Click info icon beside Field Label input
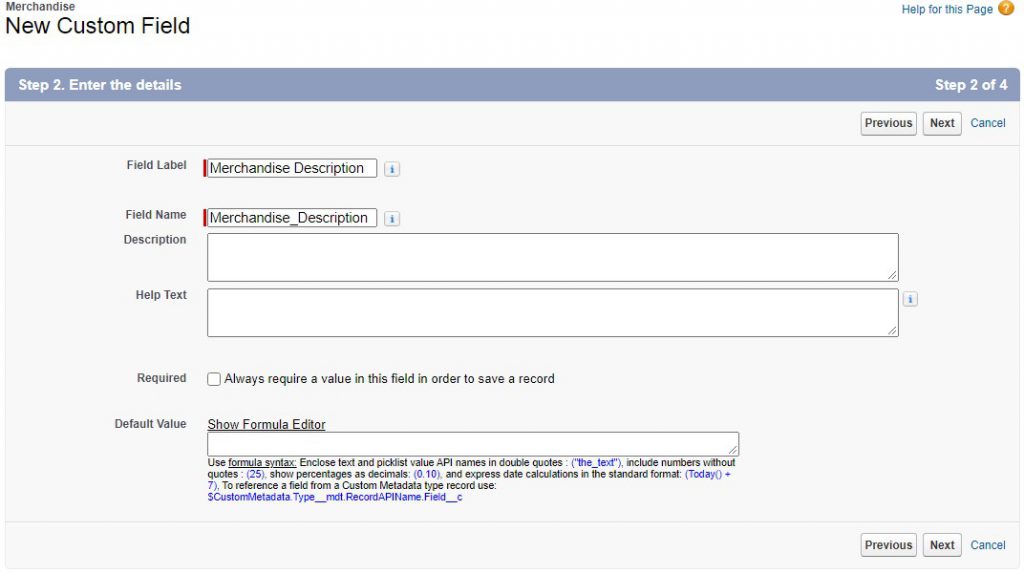This screenshot has height=574, width=1024. click(x=392, y=169)
